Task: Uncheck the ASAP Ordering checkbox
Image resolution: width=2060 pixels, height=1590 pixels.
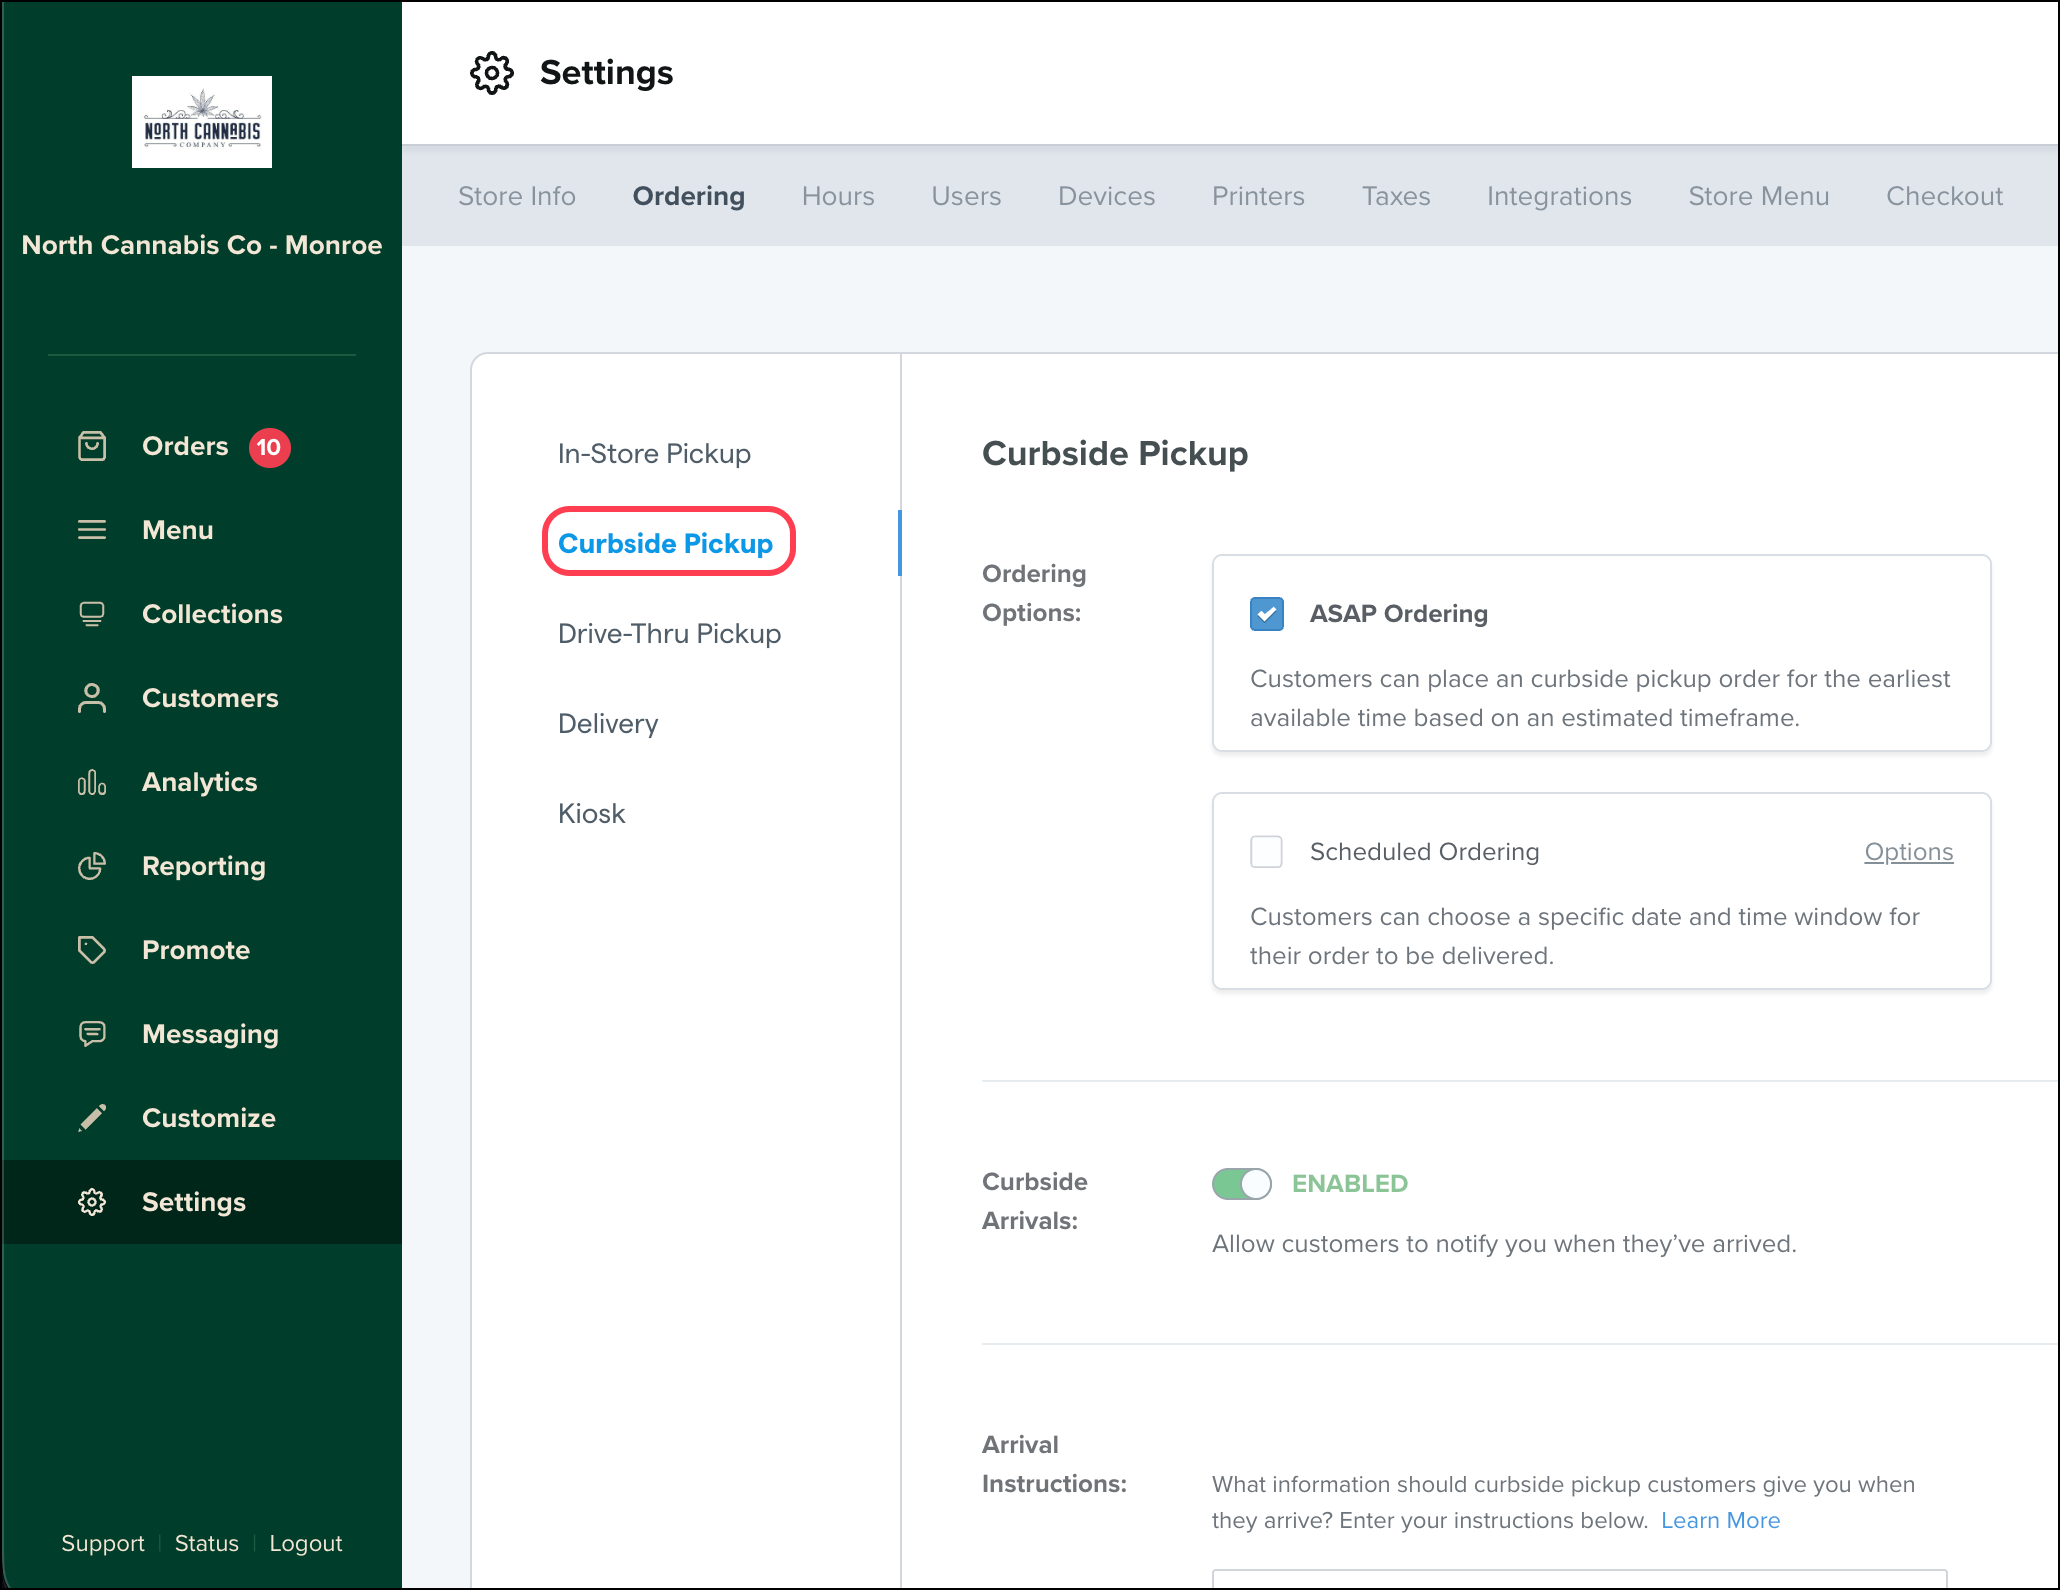Action: pos(1267,614)
